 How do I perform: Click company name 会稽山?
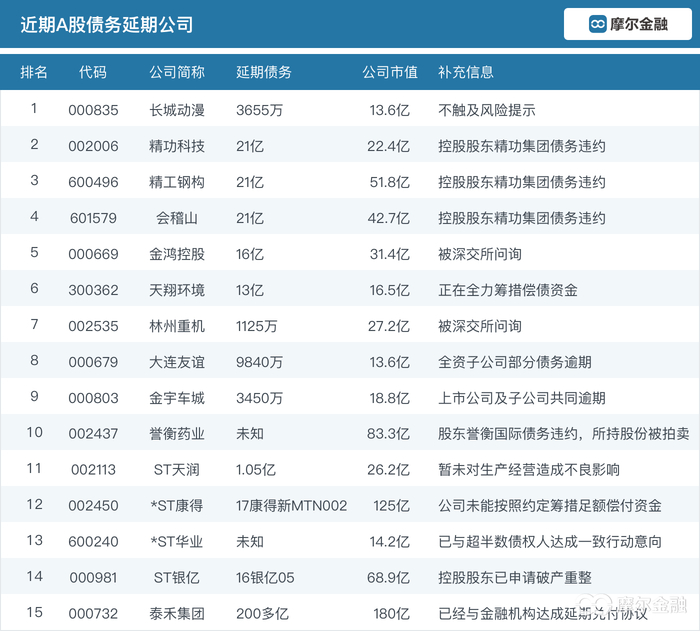tap(177, 218)
